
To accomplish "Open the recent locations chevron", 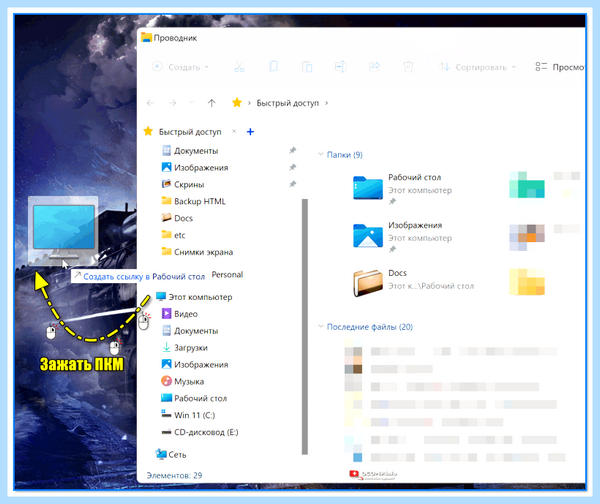I will click(x=192, y=103).
